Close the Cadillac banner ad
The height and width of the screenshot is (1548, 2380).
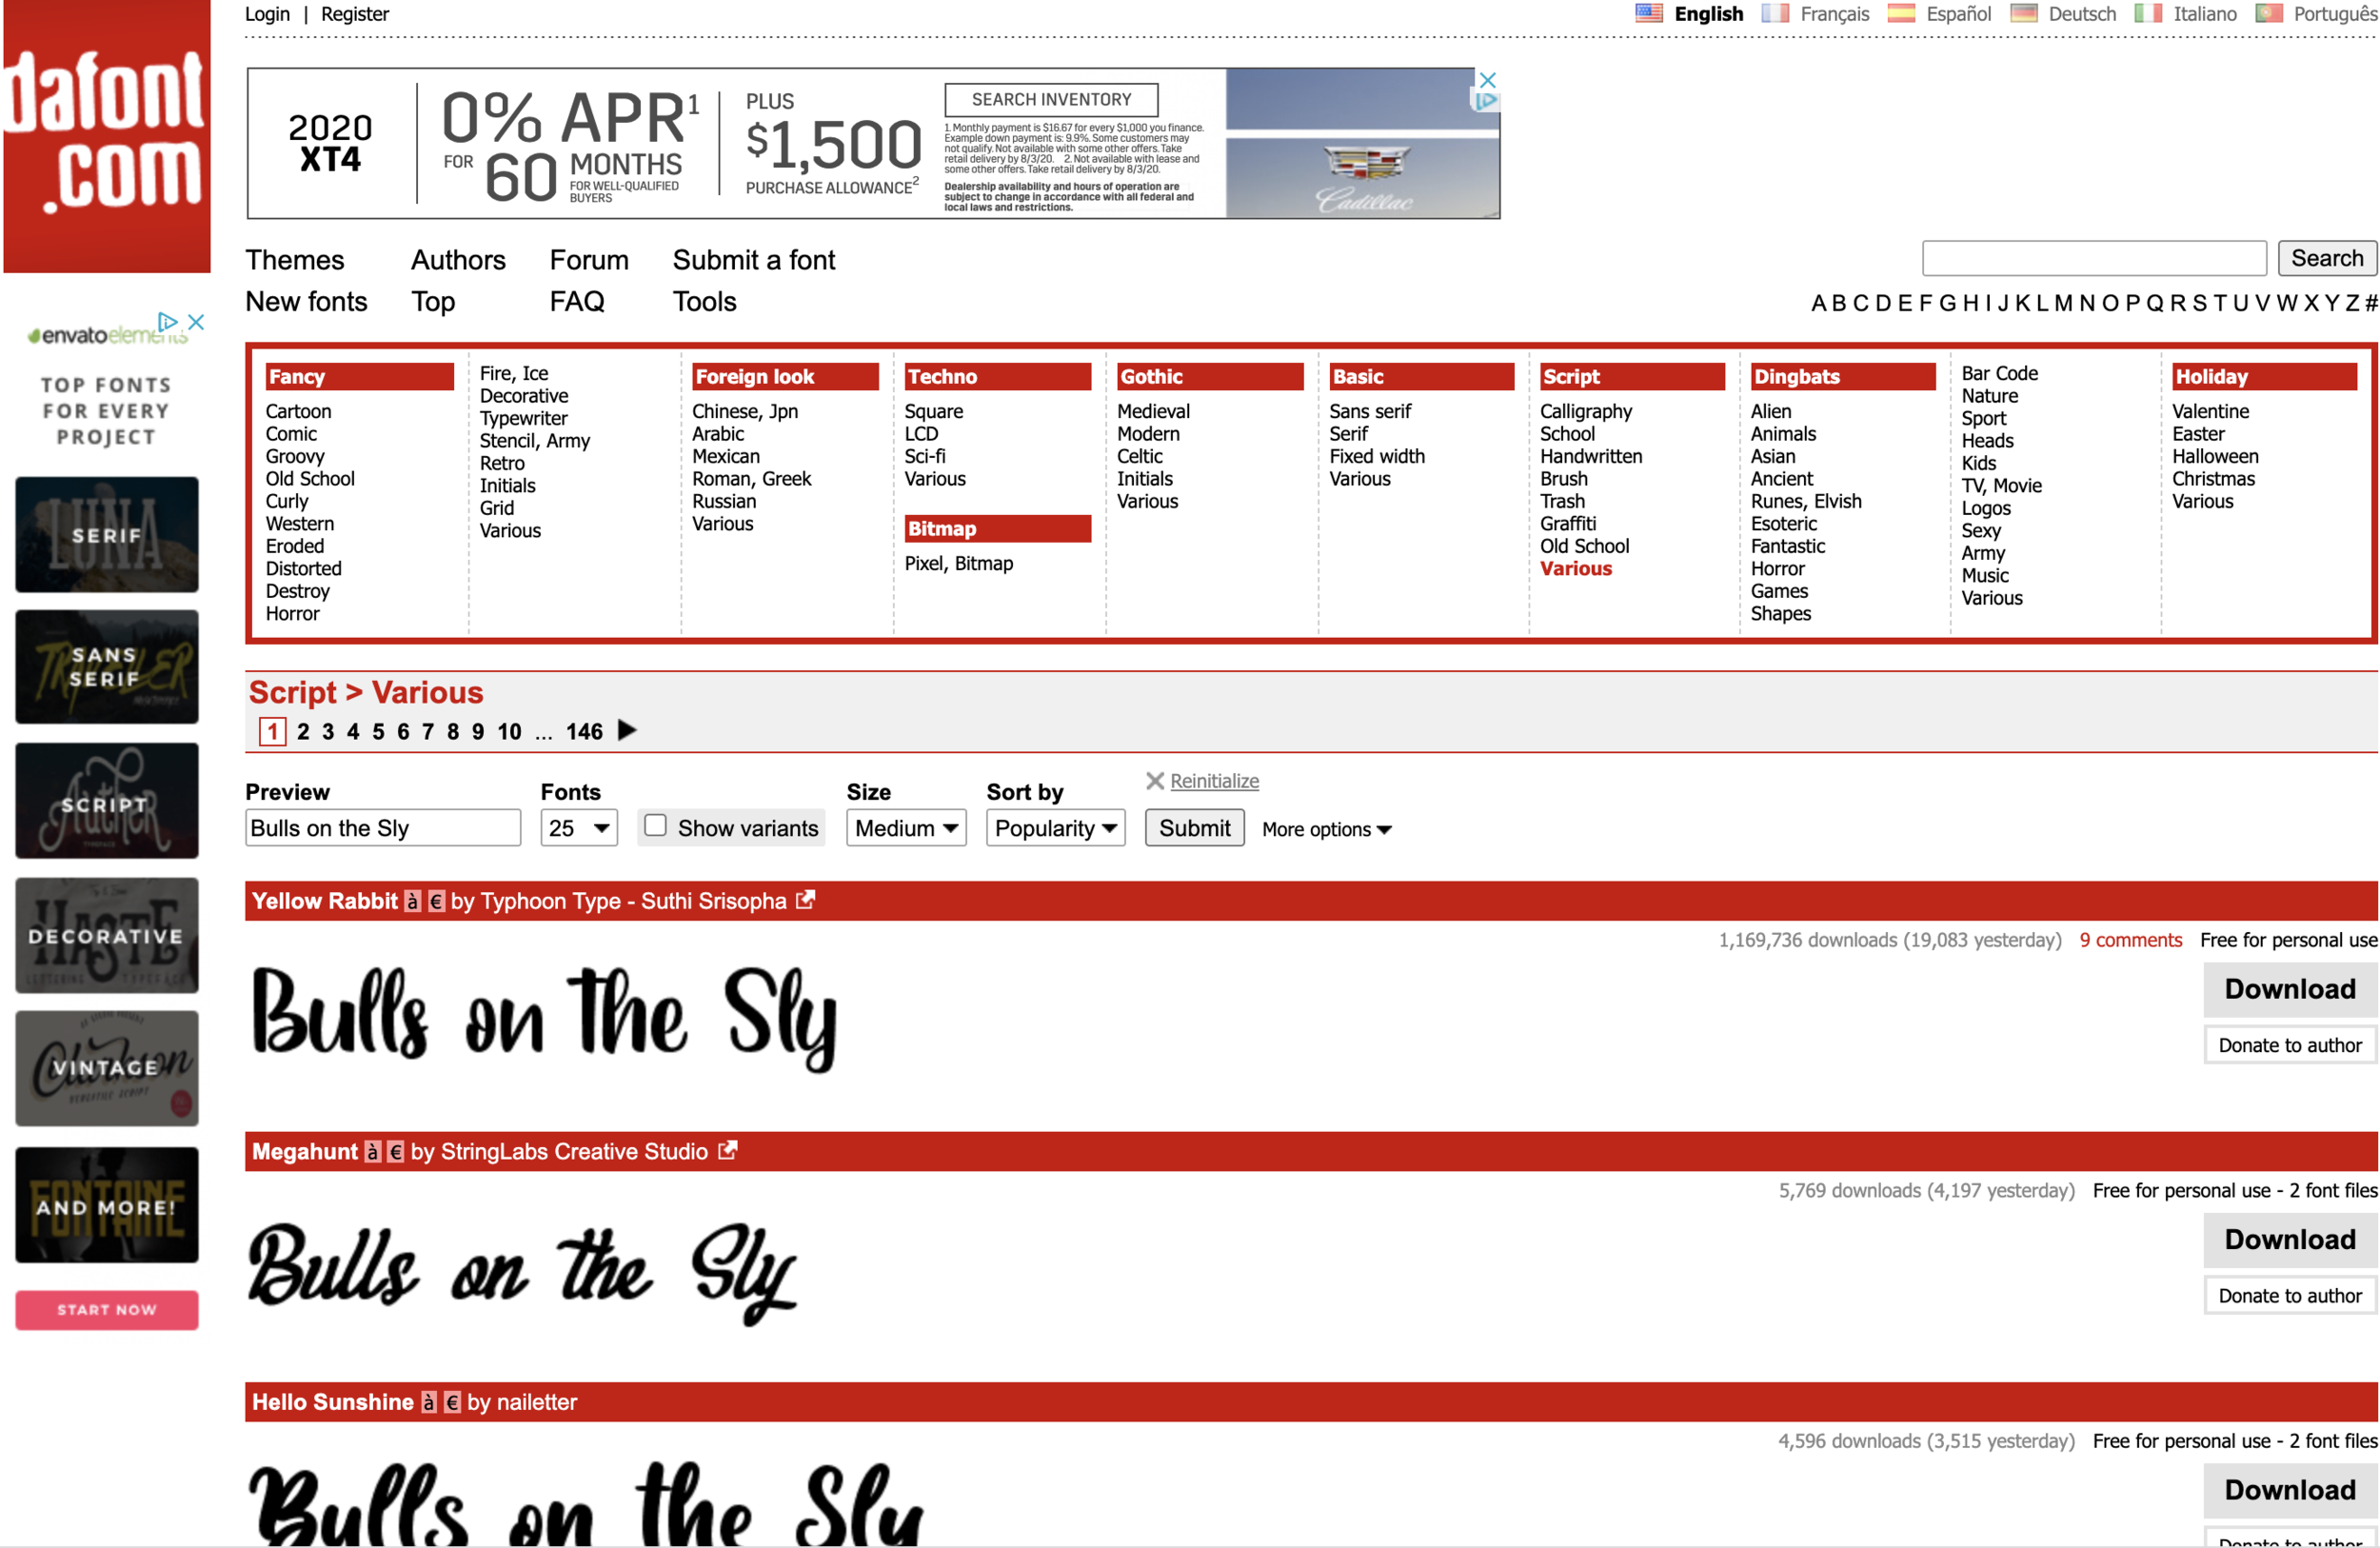point(1487,80)
